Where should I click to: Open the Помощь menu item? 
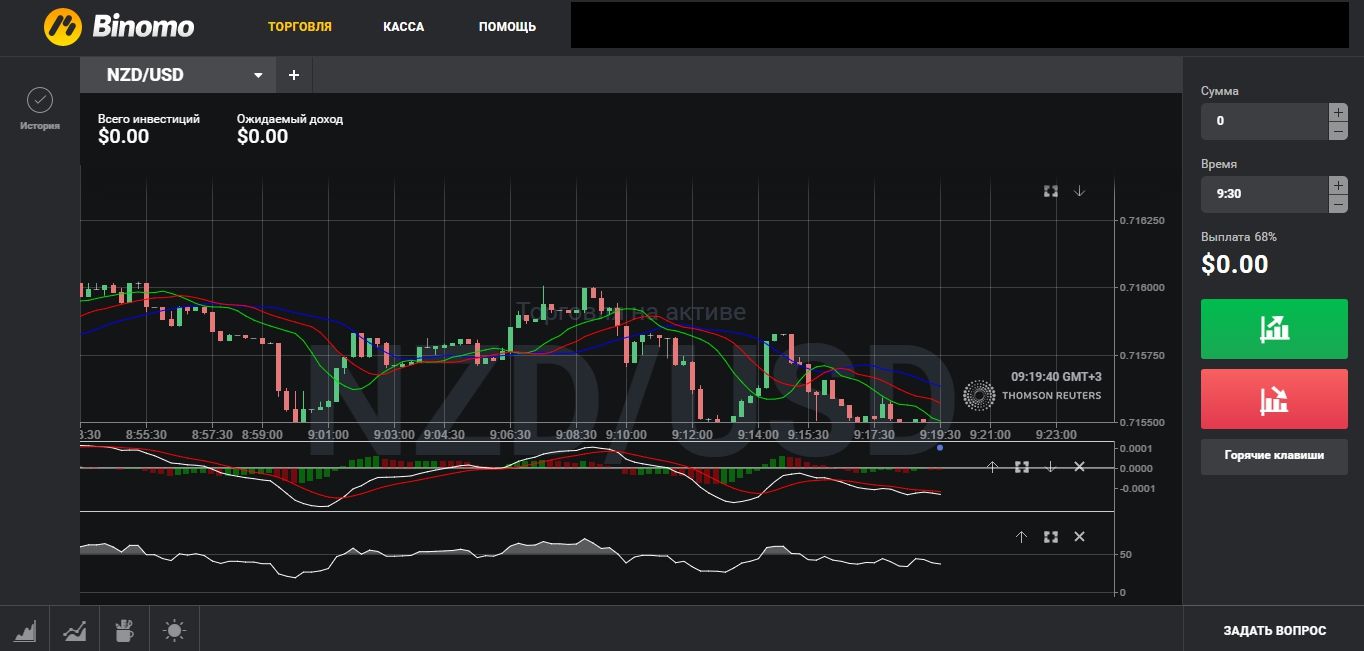click(x=507, y=27)
